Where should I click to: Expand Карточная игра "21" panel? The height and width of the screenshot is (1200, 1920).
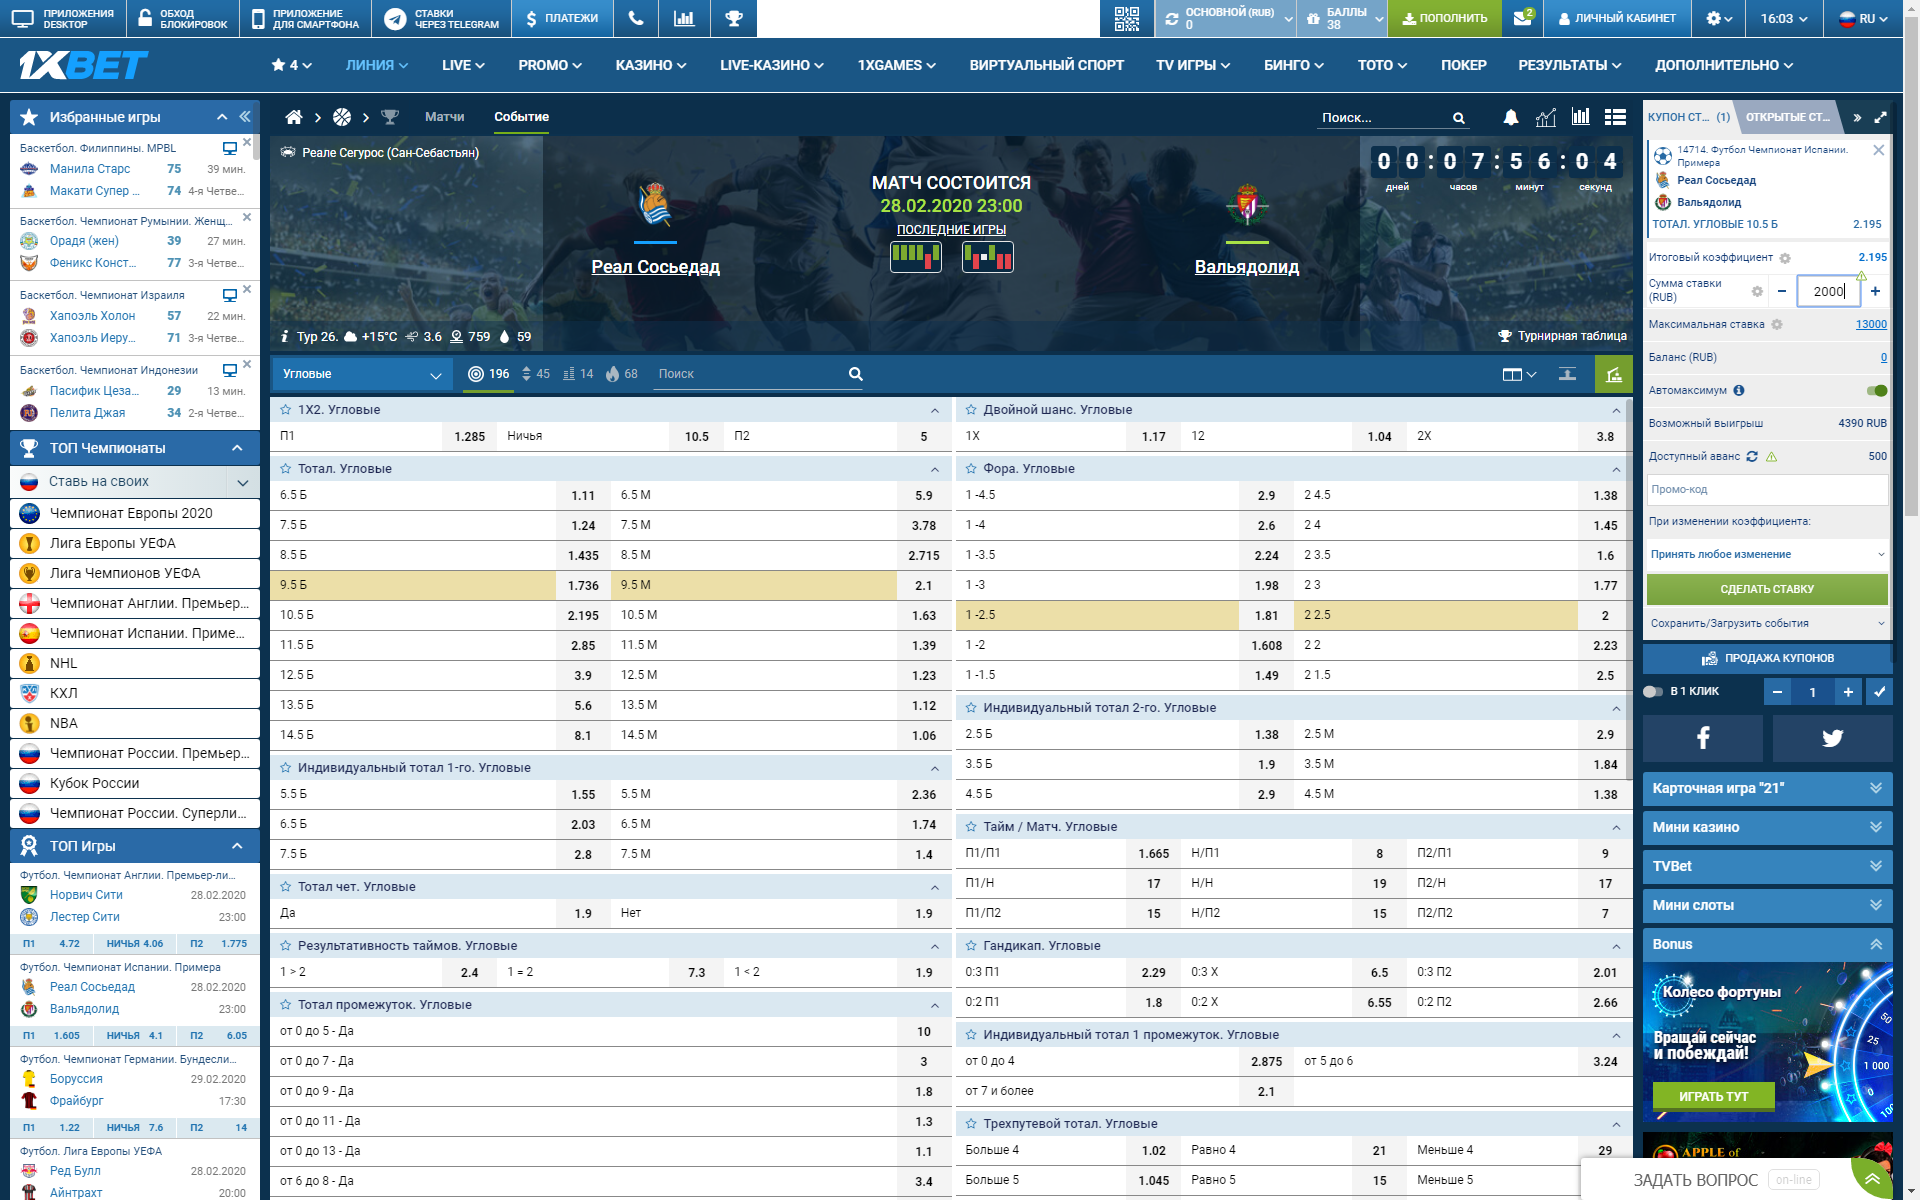[1767, 788]
